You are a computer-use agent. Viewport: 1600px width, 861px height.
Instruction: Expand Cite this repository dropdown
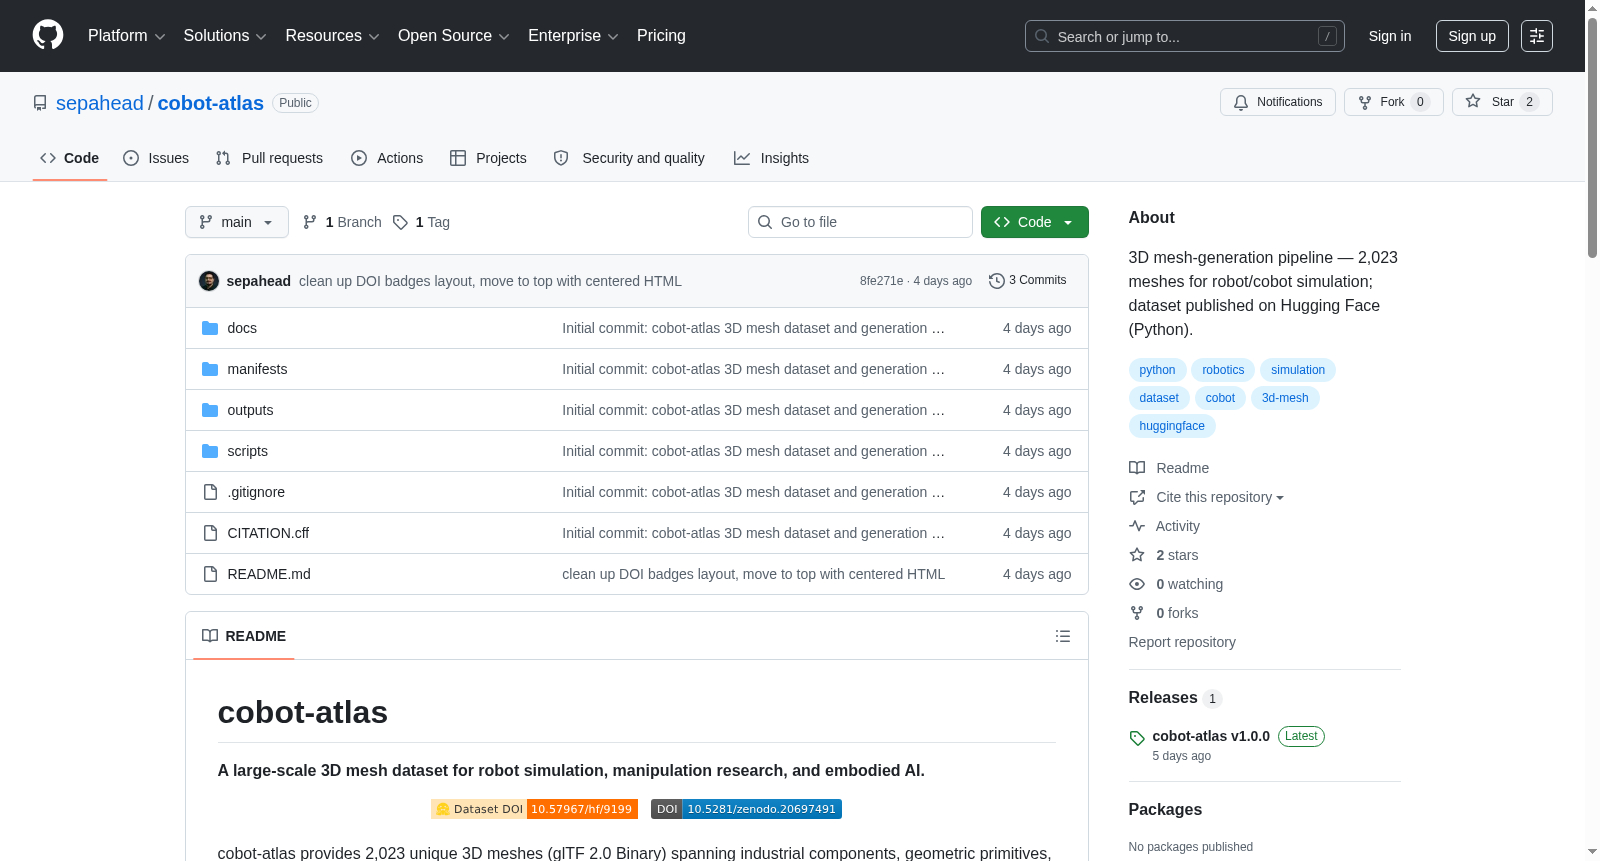(1220, 497)
